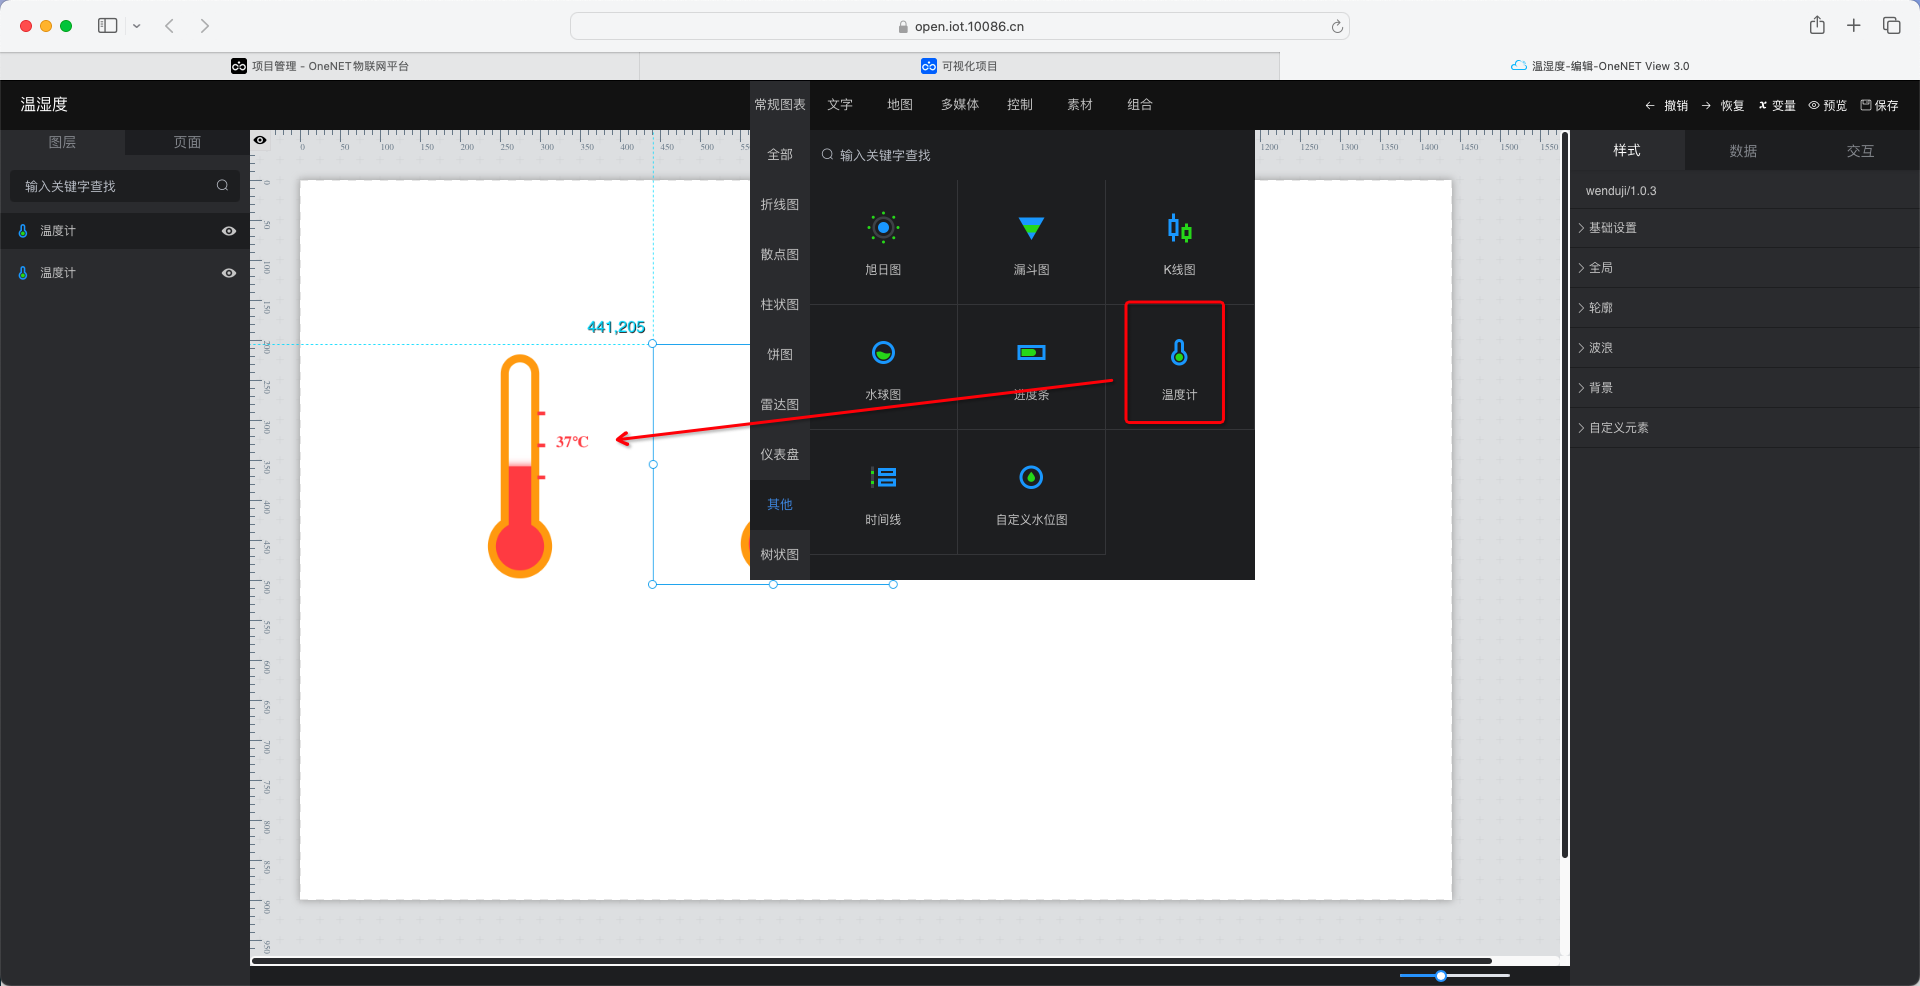Open the 多媒体 component menu

pyautogui.click(x=959, y=105)
